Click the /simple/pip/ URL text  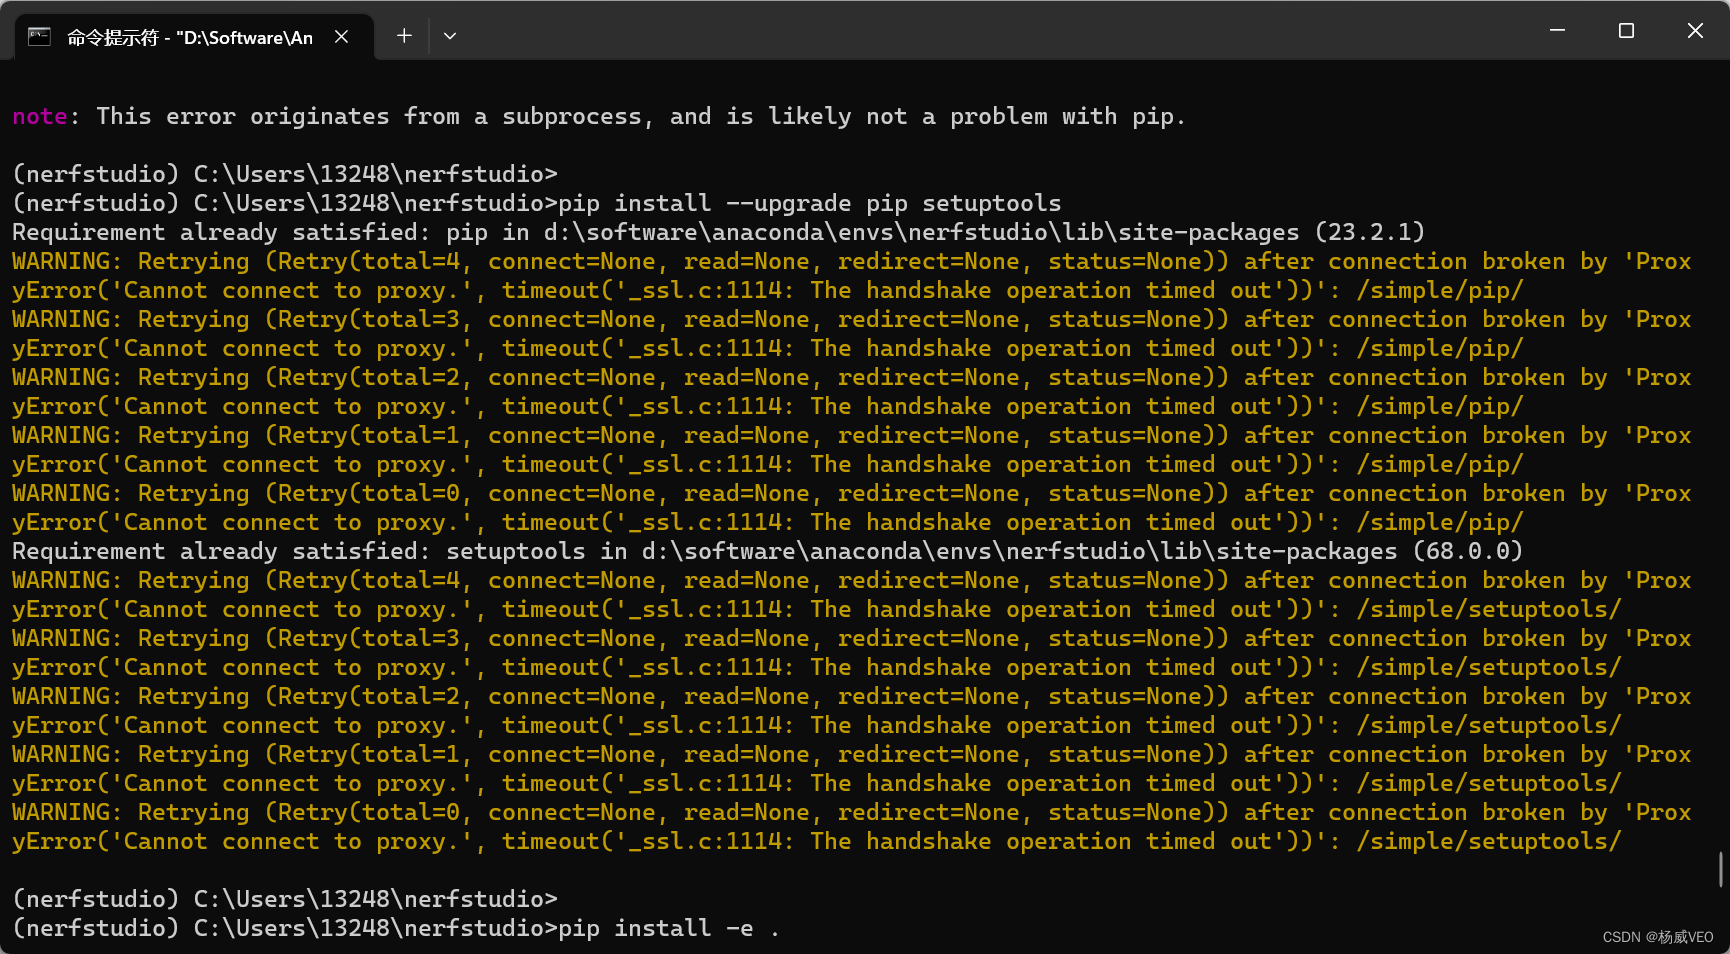(1440, 290)
